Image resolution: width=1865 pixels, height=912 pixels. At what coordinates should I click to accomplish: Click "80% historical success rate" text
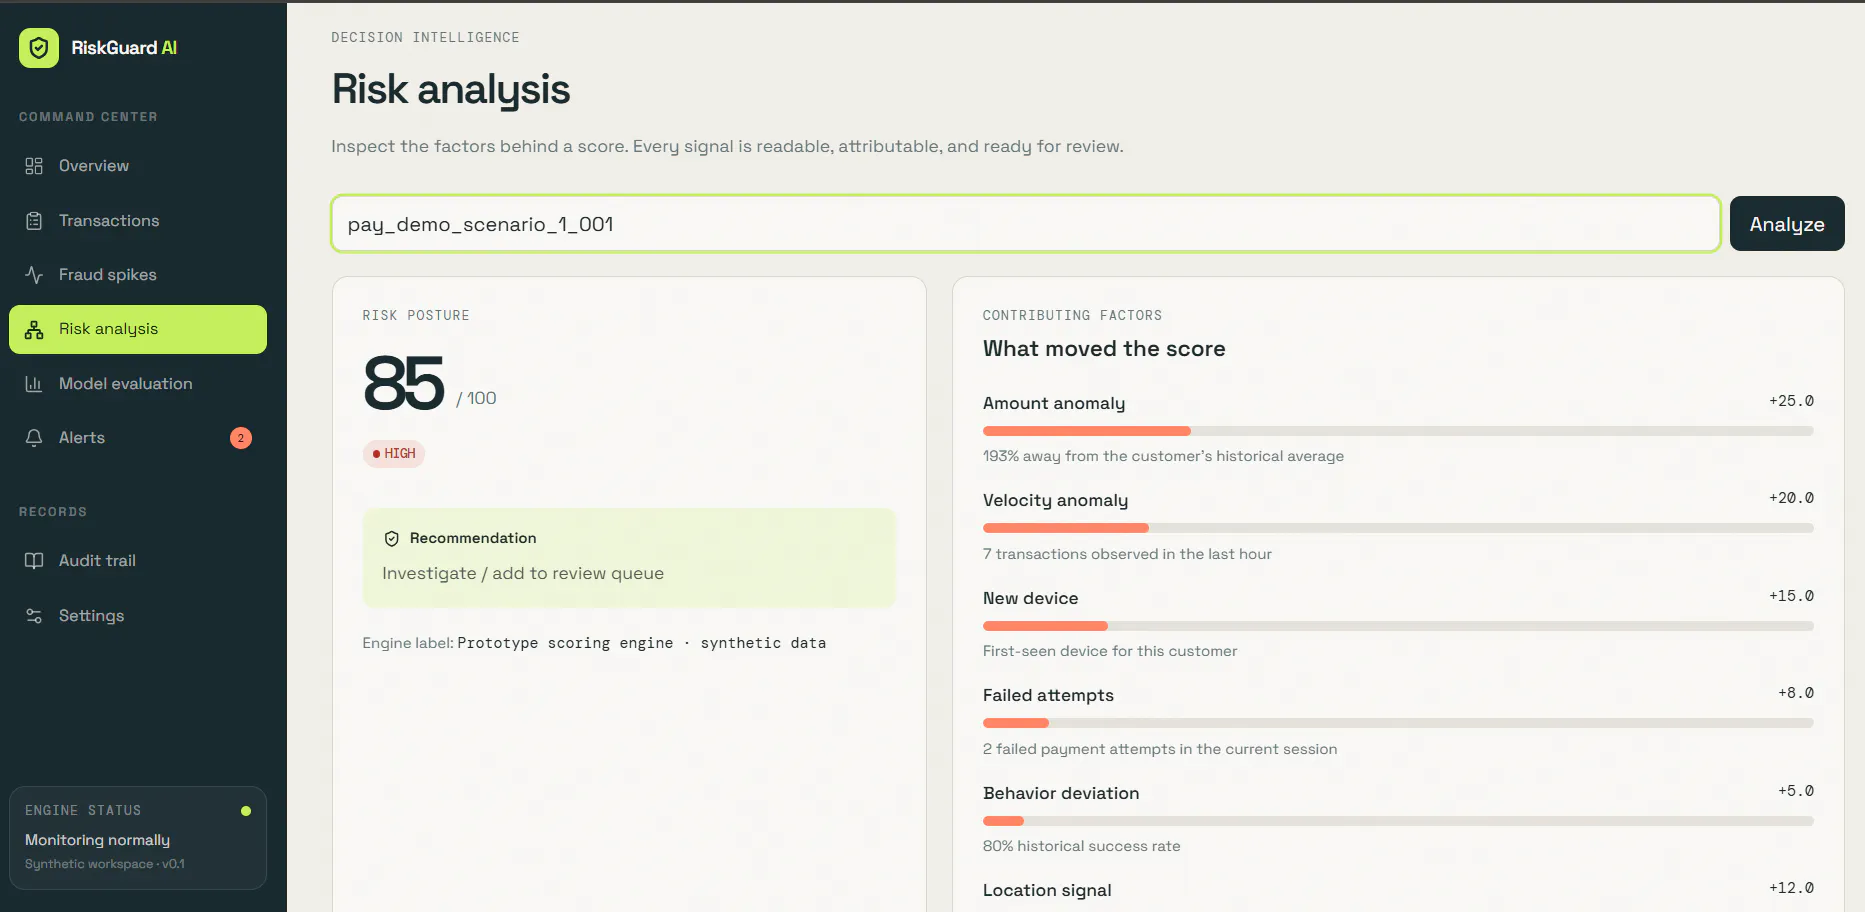(1081, 846)
